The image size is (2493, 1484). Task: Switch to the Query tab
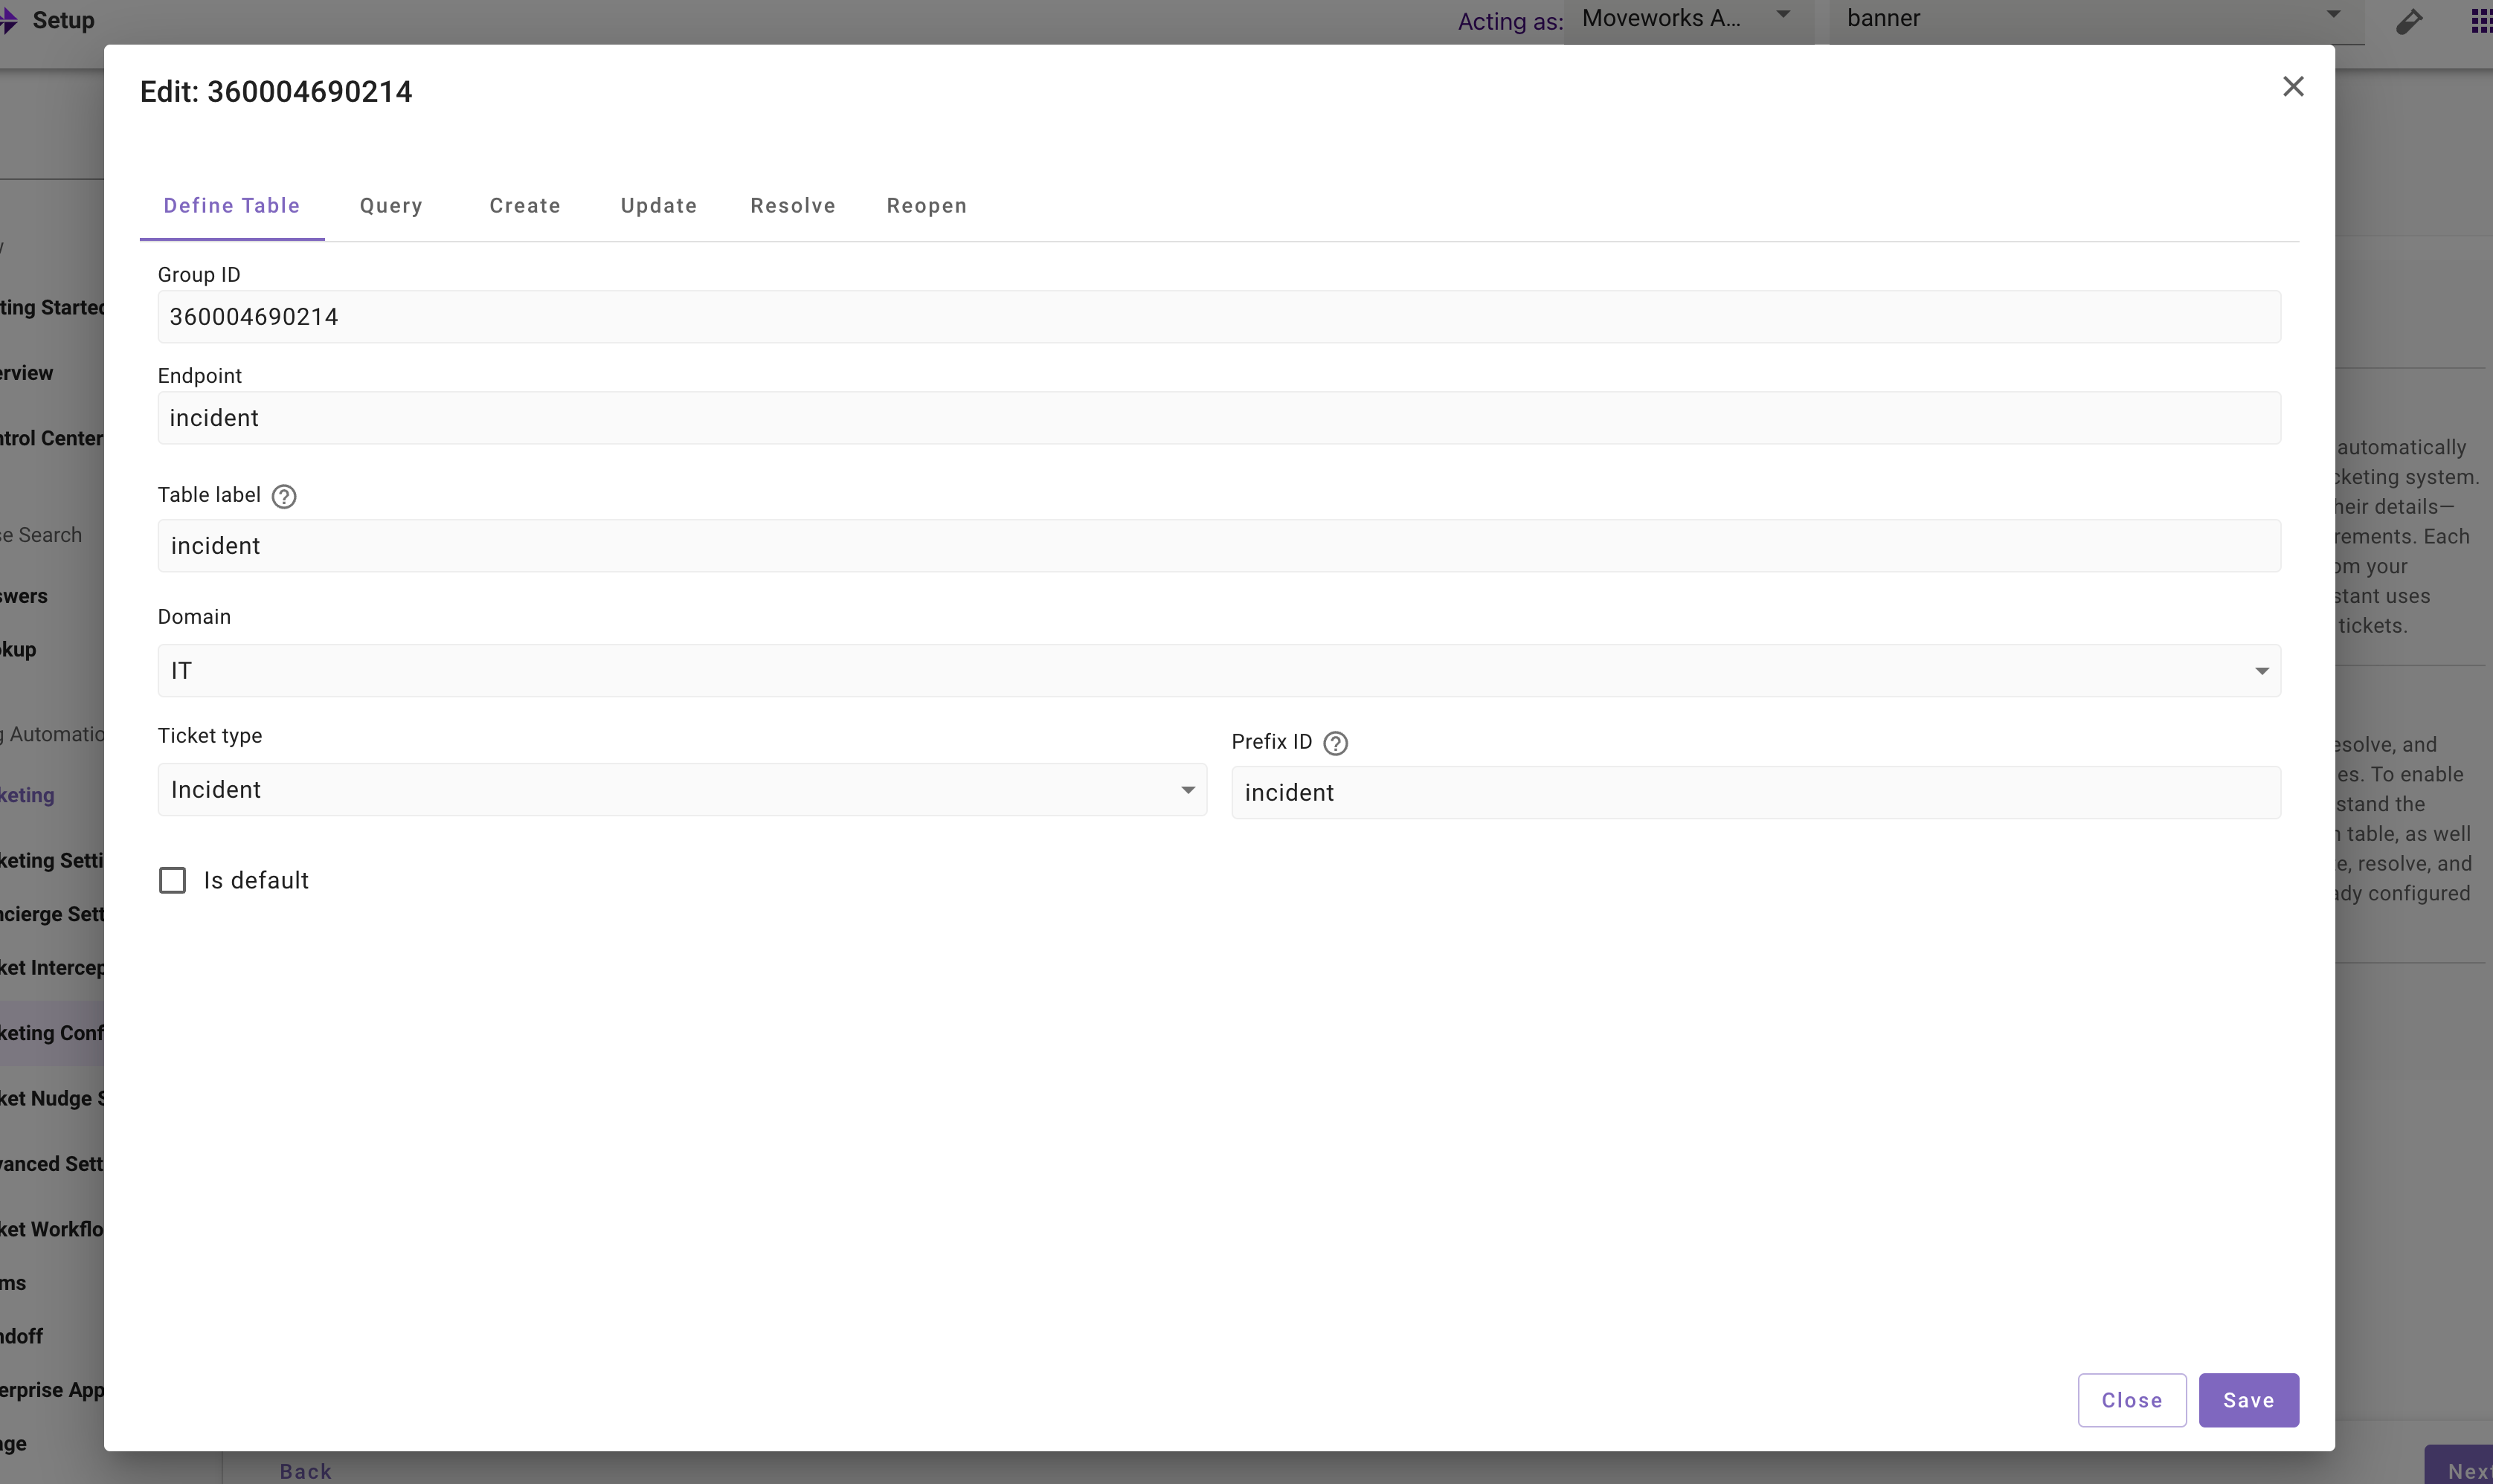point(391,206)
